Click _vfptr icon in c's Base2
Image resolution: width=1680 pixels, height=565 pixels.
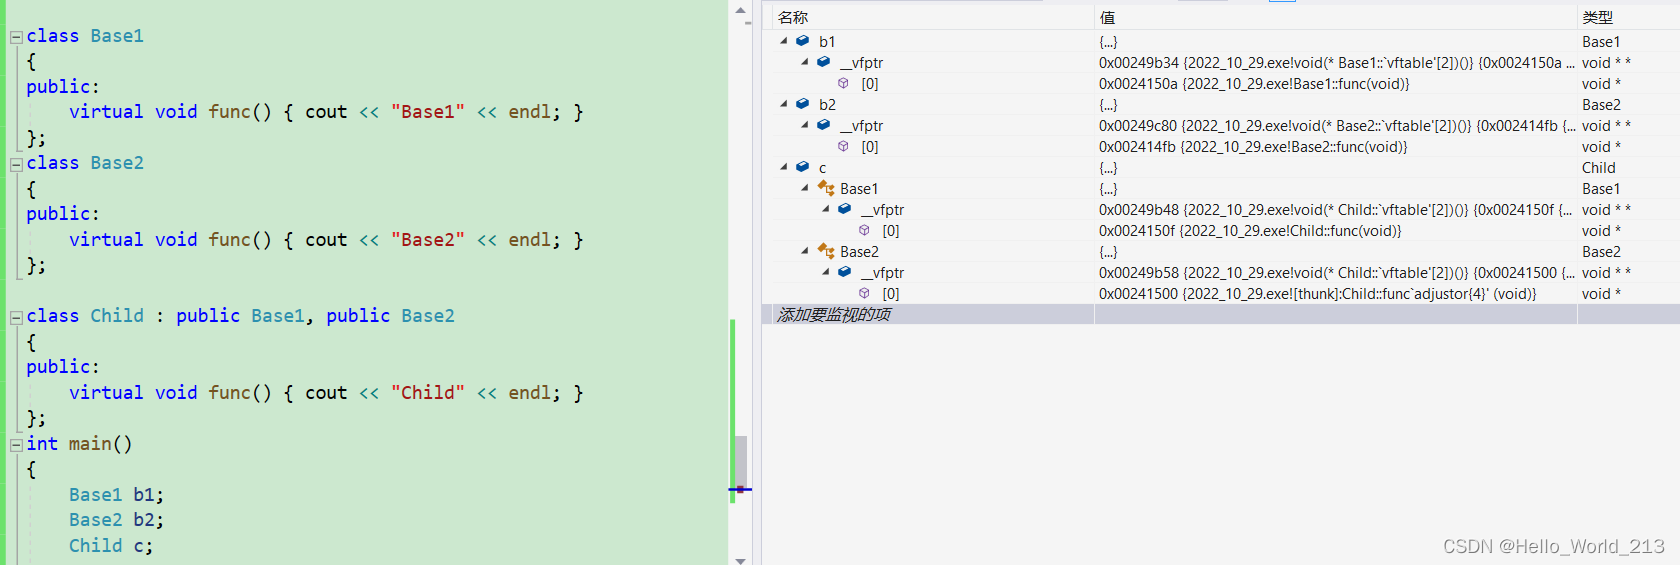coord(845,272)
